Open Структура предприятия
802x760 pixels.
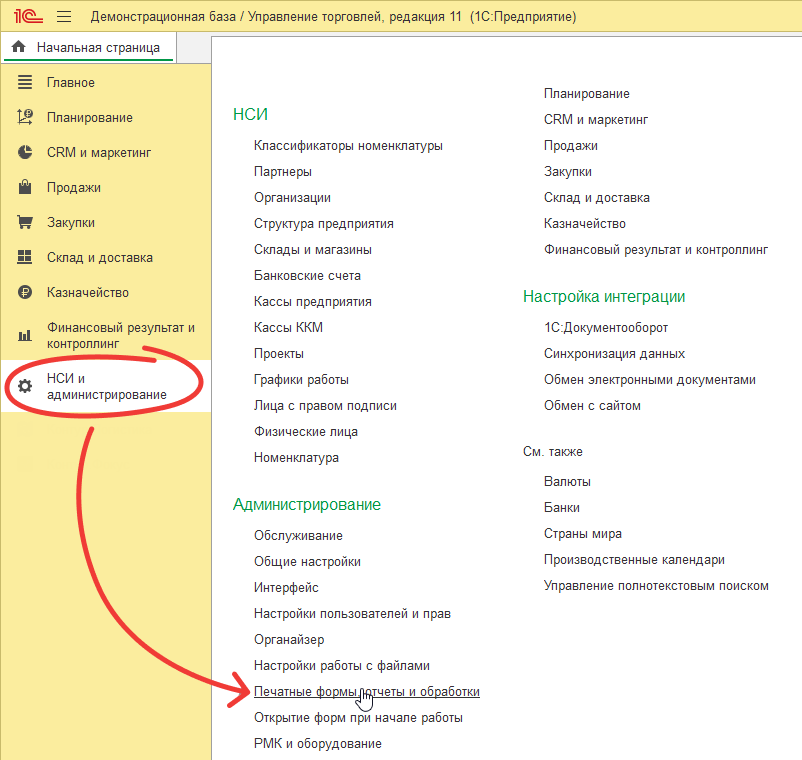point(324,223)
